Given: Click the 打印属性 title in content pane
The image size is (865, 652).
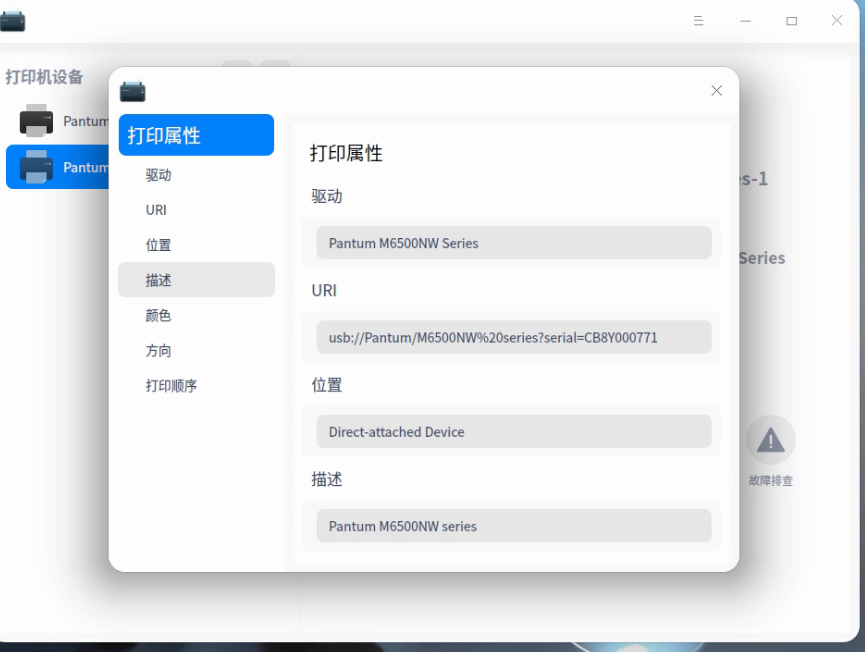Looking at the screenshot, I should click(346, 153).
